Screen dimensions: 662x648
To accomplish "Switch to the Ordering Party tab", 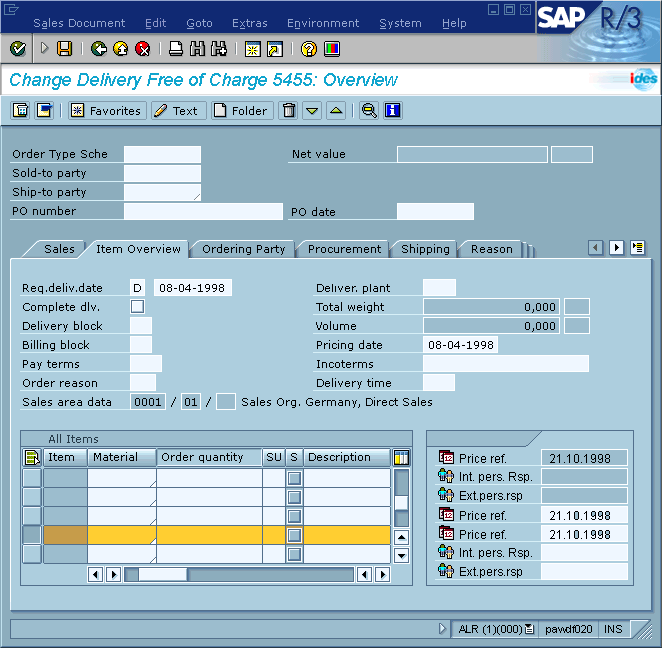I will 244,249.
